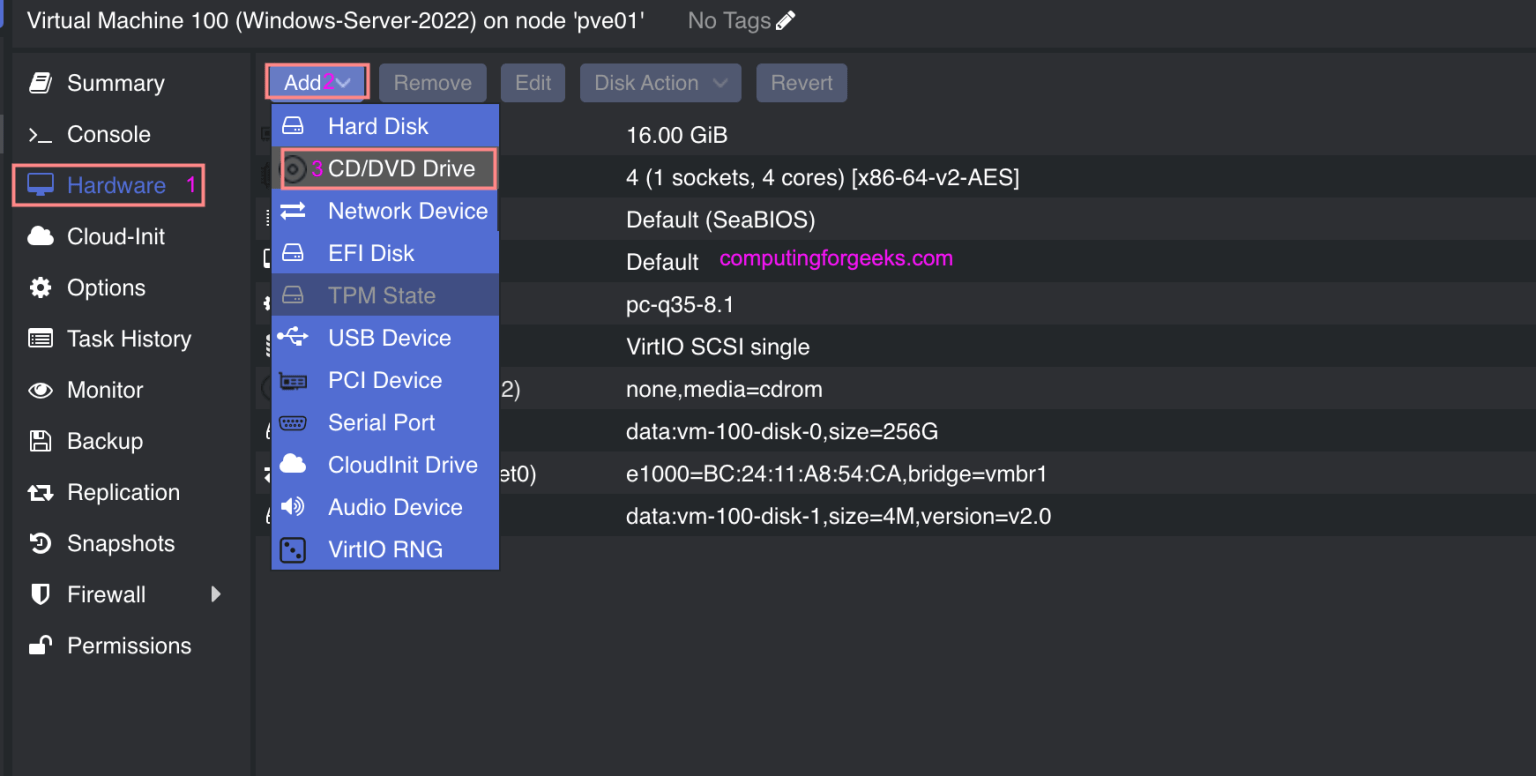Open the Disk Action dropdown
This screenshot has height=776, width=1536.
pyautogui.click(x=660, y=82)
